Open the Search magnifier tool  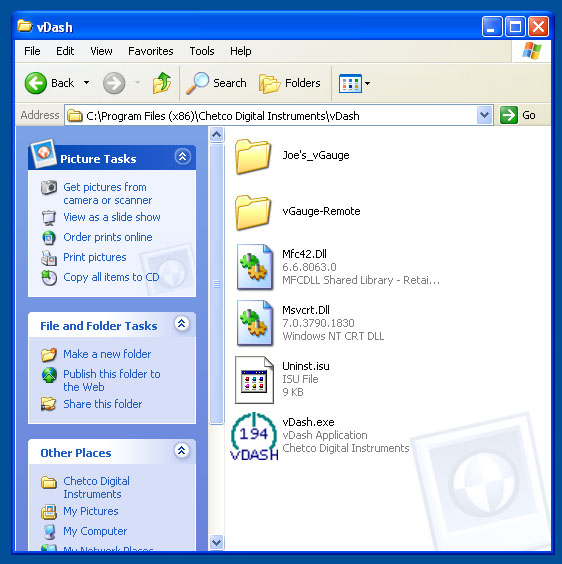pos(197,83)
